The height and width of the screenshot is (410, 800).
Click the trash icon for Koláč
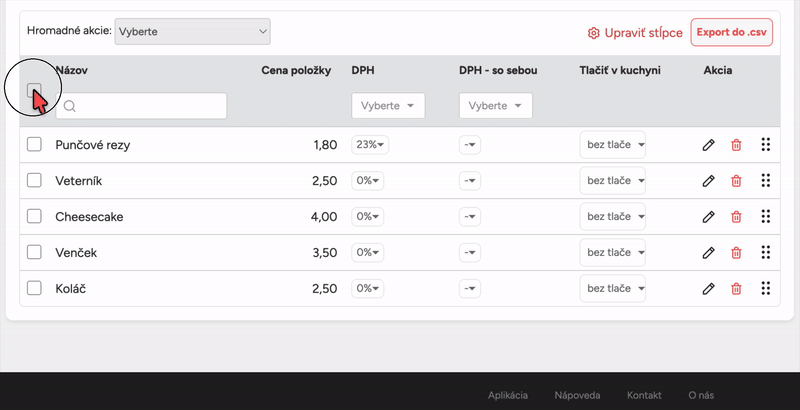[x=736, y=289]
